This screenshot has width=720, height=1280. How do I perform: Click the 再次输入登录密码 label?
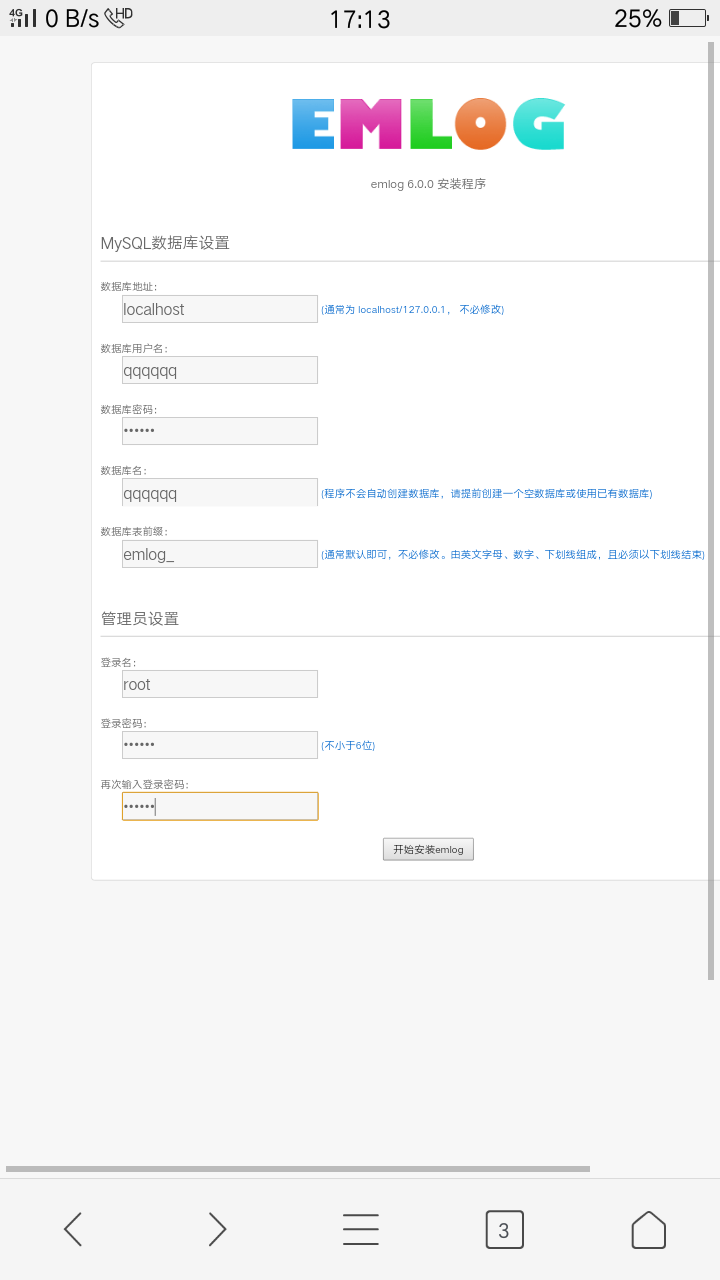(145, 784)
